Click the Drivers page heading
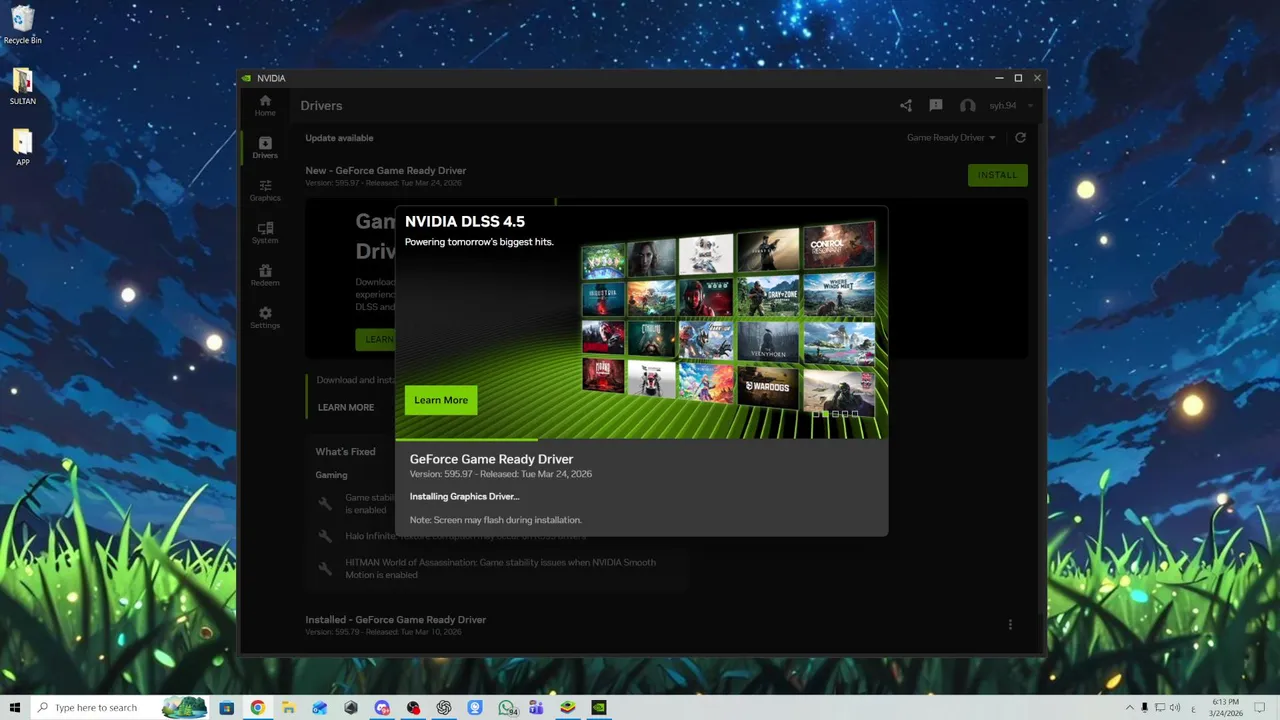 [321, 105]
